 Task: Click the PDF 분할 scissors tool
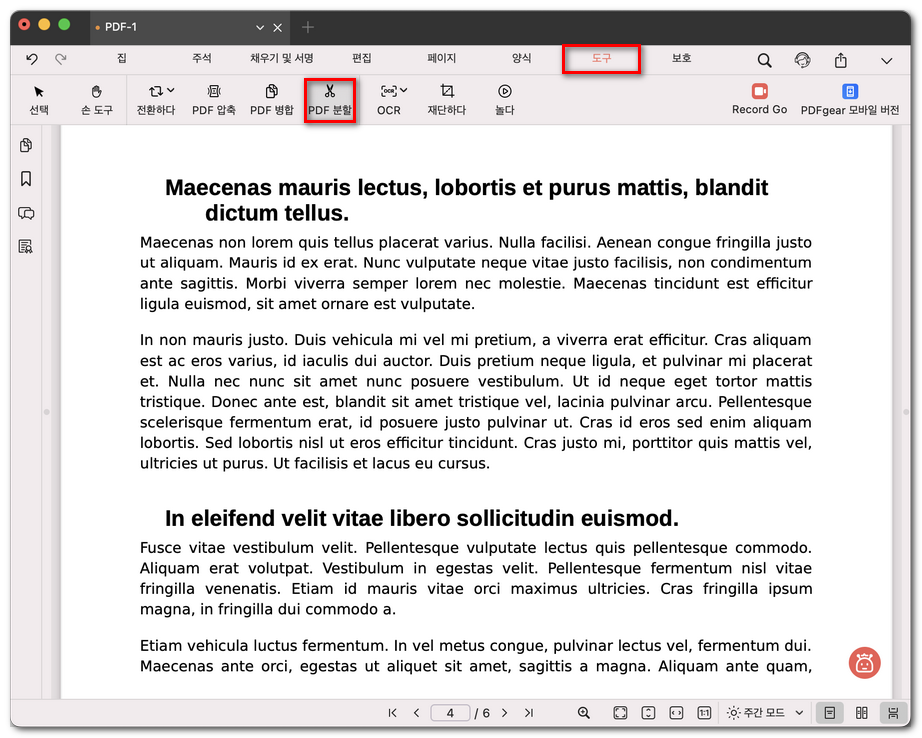[x=330, y=99]
